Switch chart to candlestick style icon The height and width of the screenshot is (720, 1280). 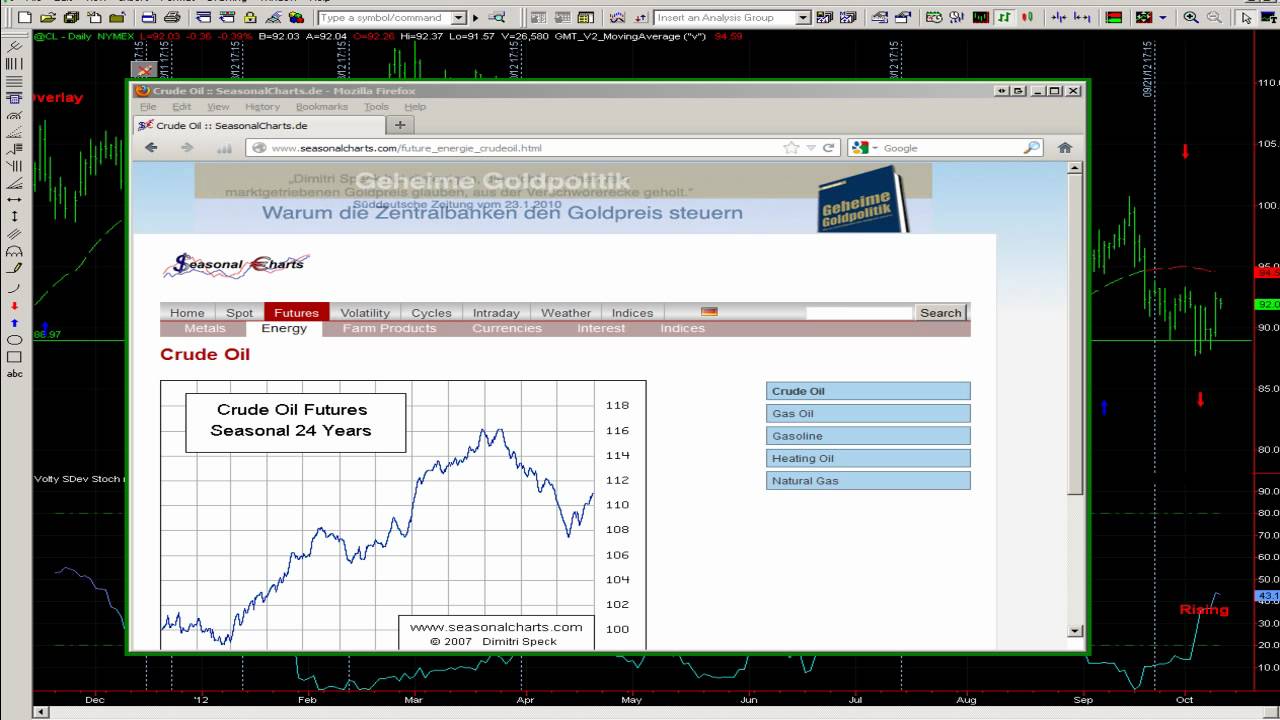1027,18
